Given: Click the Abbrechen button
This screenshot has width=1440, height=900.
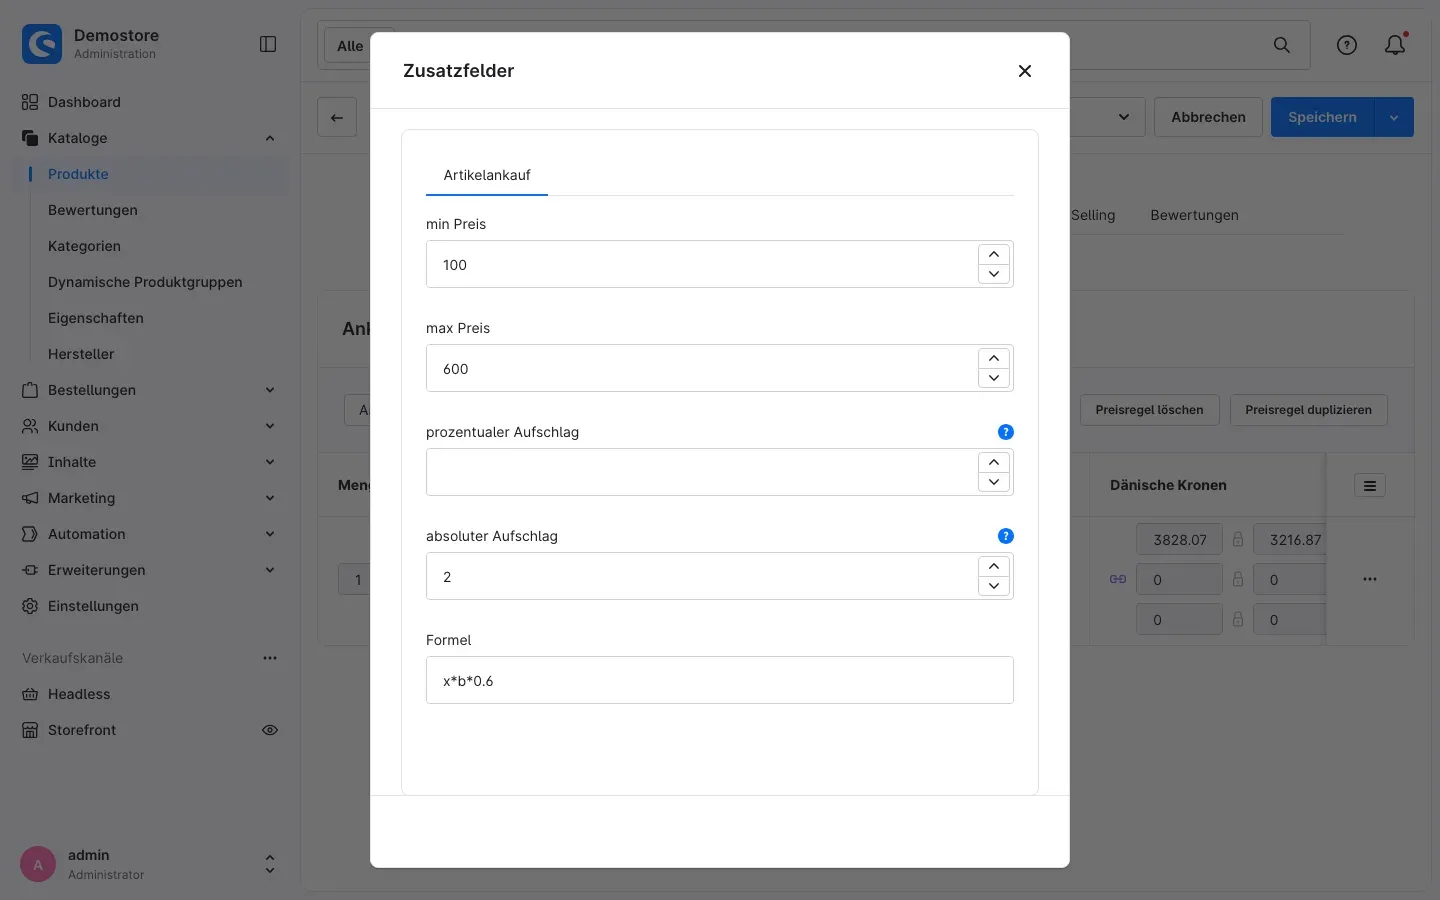Looking at the screenshot, I should point(1208,117).
